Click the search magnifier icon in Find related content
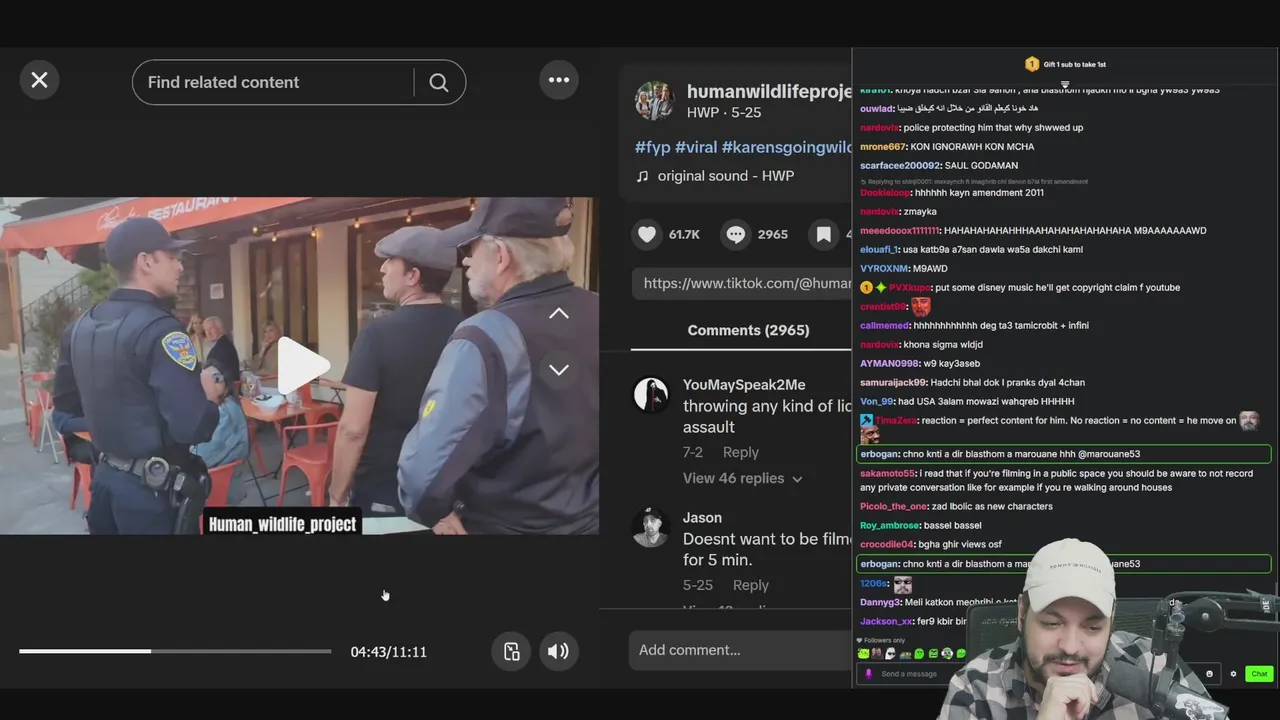 [x=439, y=83]
